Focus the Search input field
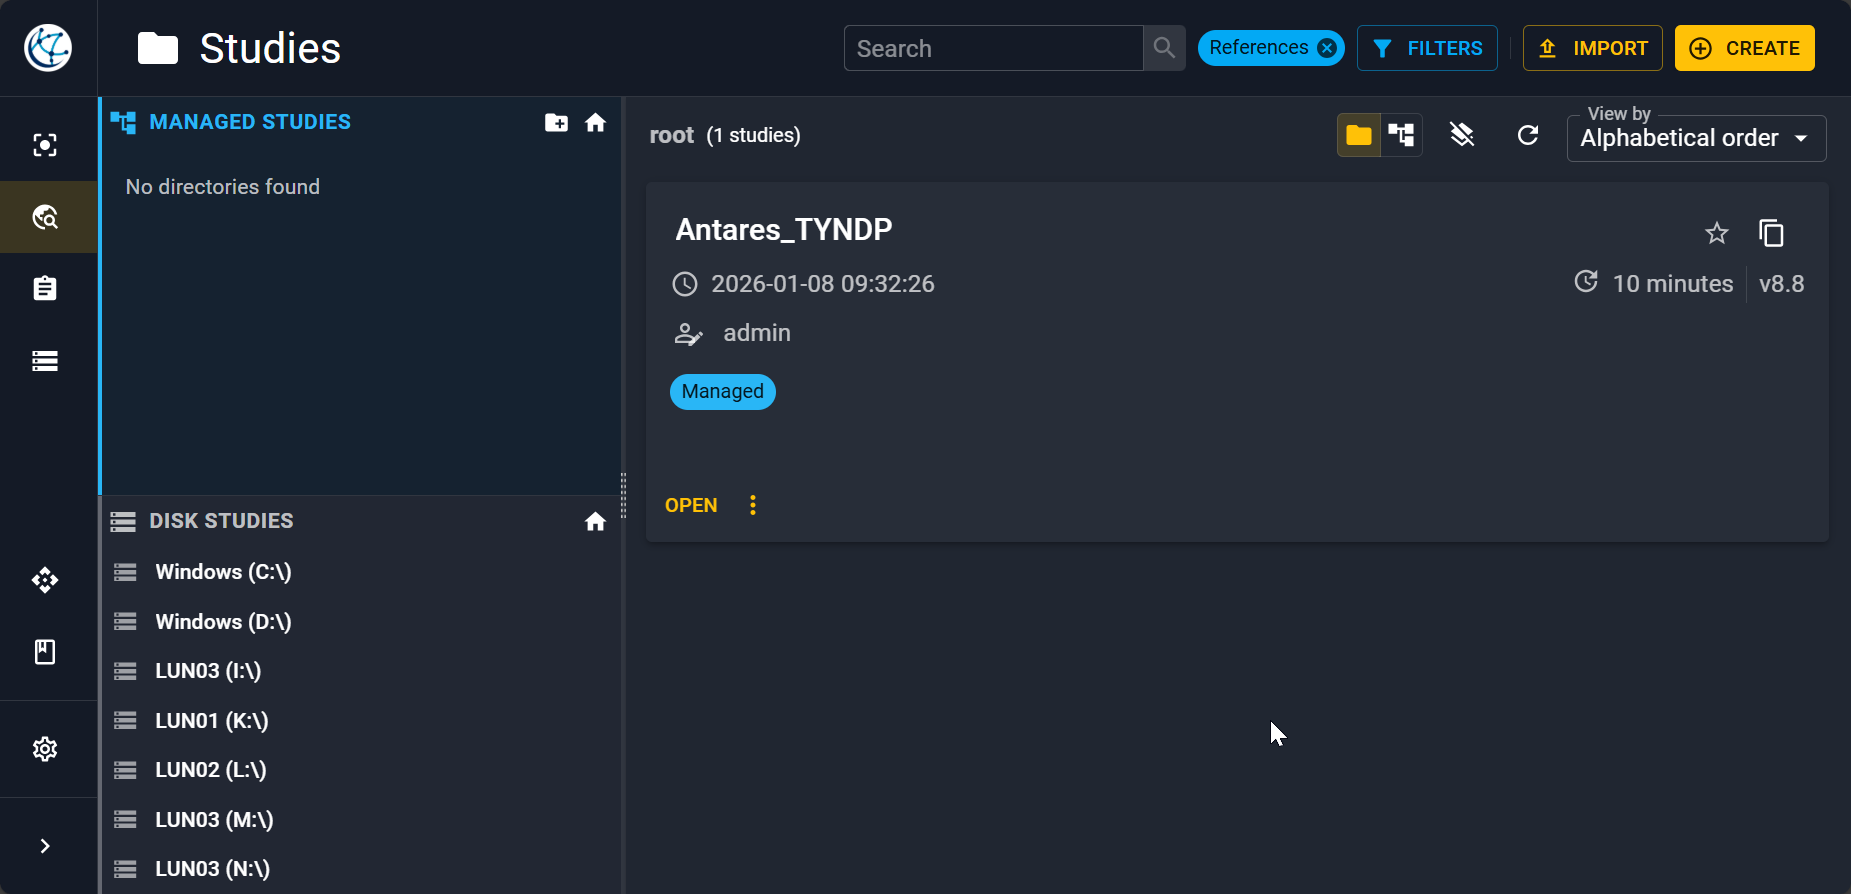Image resolution: width=1851 pixels, height=894 pixels. pyautogui.click(x=994, y=48)
